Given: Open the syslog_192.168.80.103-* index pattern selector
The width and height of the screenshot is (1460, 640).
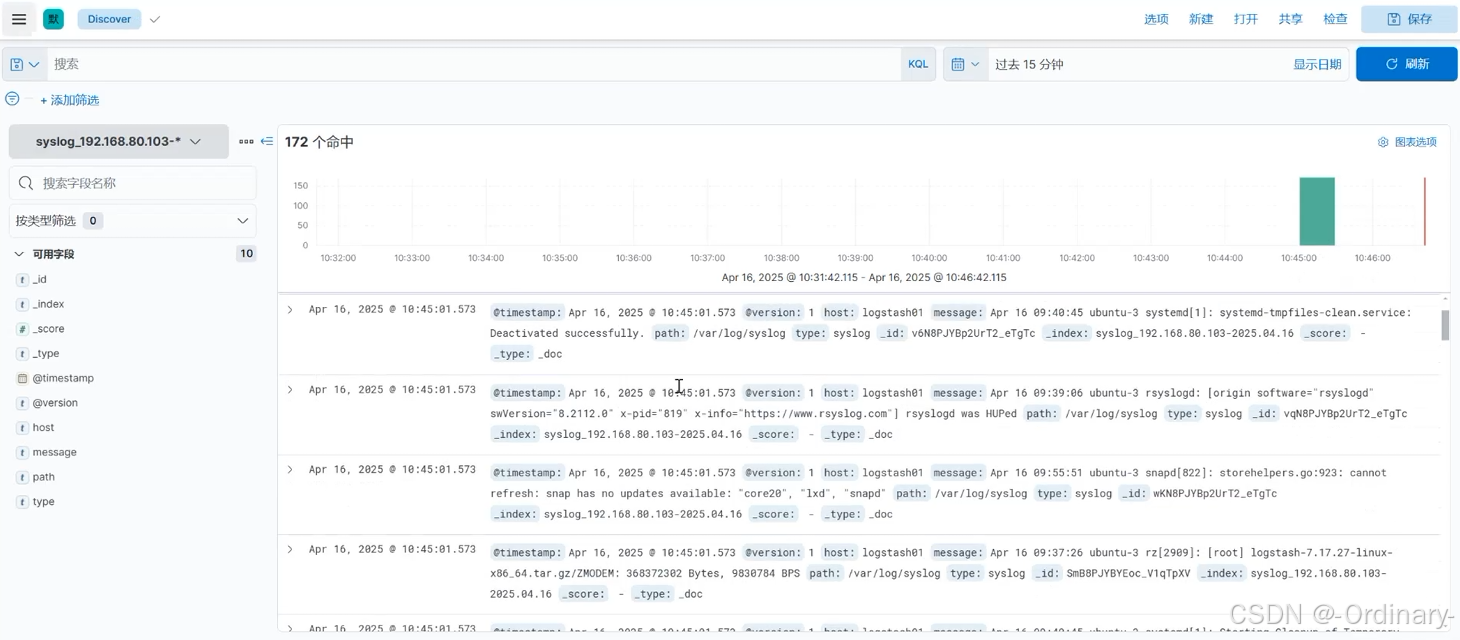Looking at the screenshot, I should [x=119, y=142].
